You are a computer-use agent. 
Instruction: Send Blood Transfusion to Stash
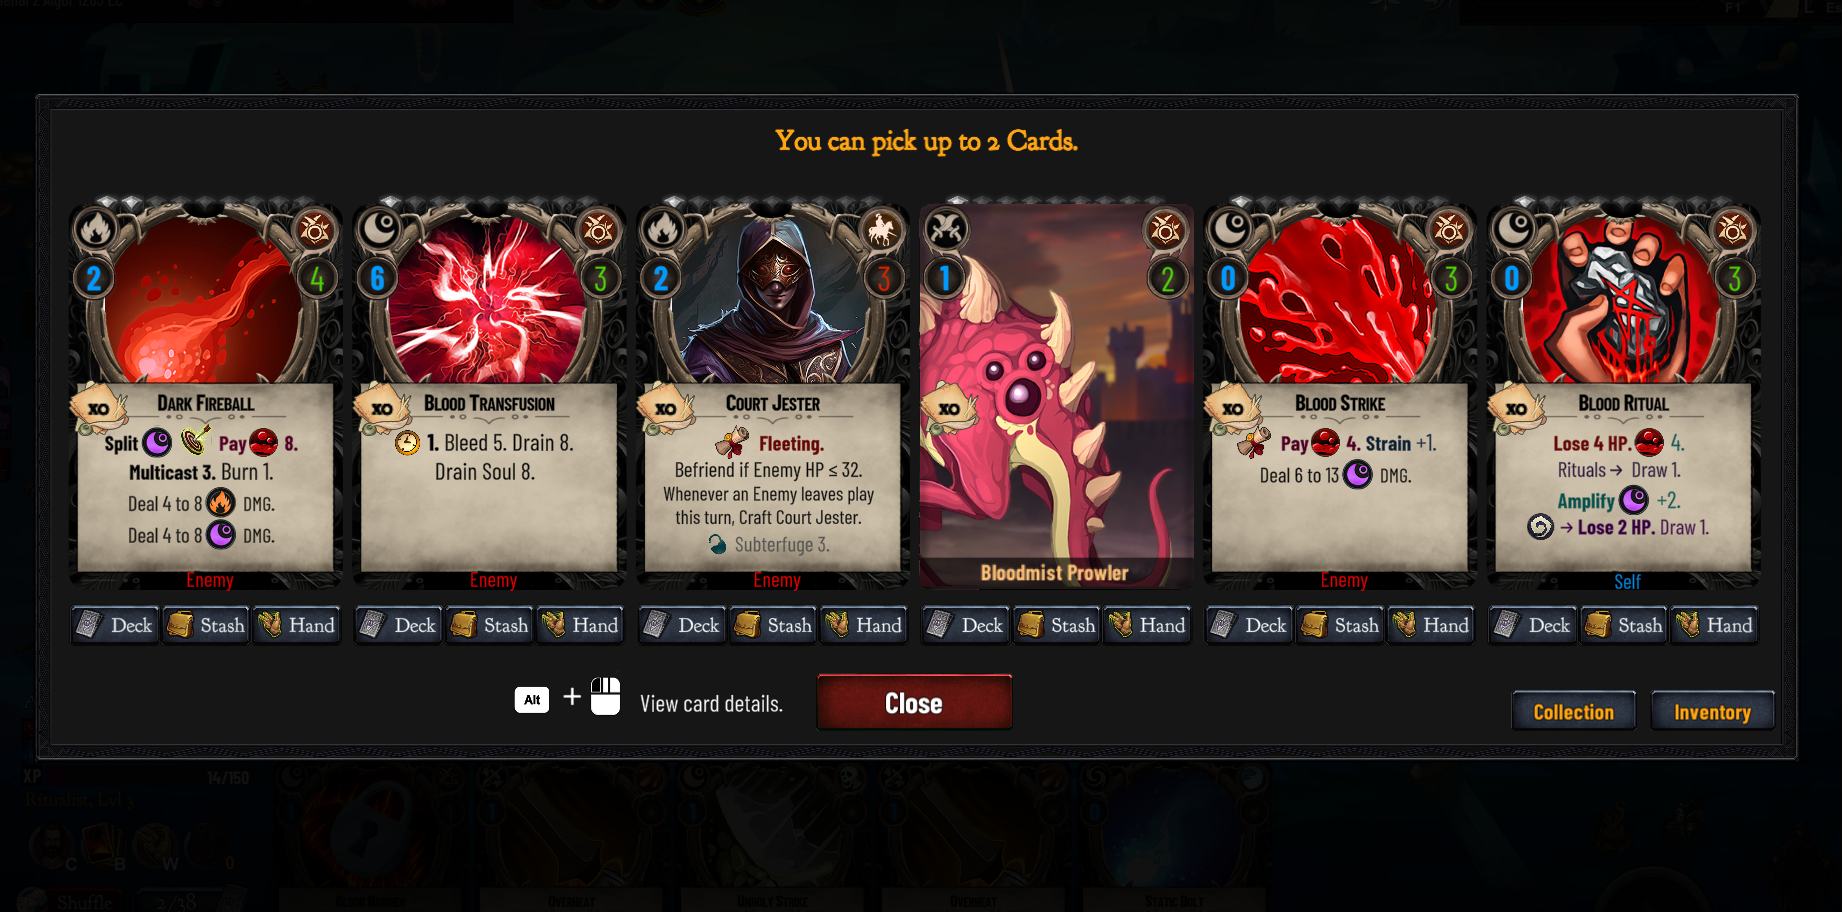(489, 625)
